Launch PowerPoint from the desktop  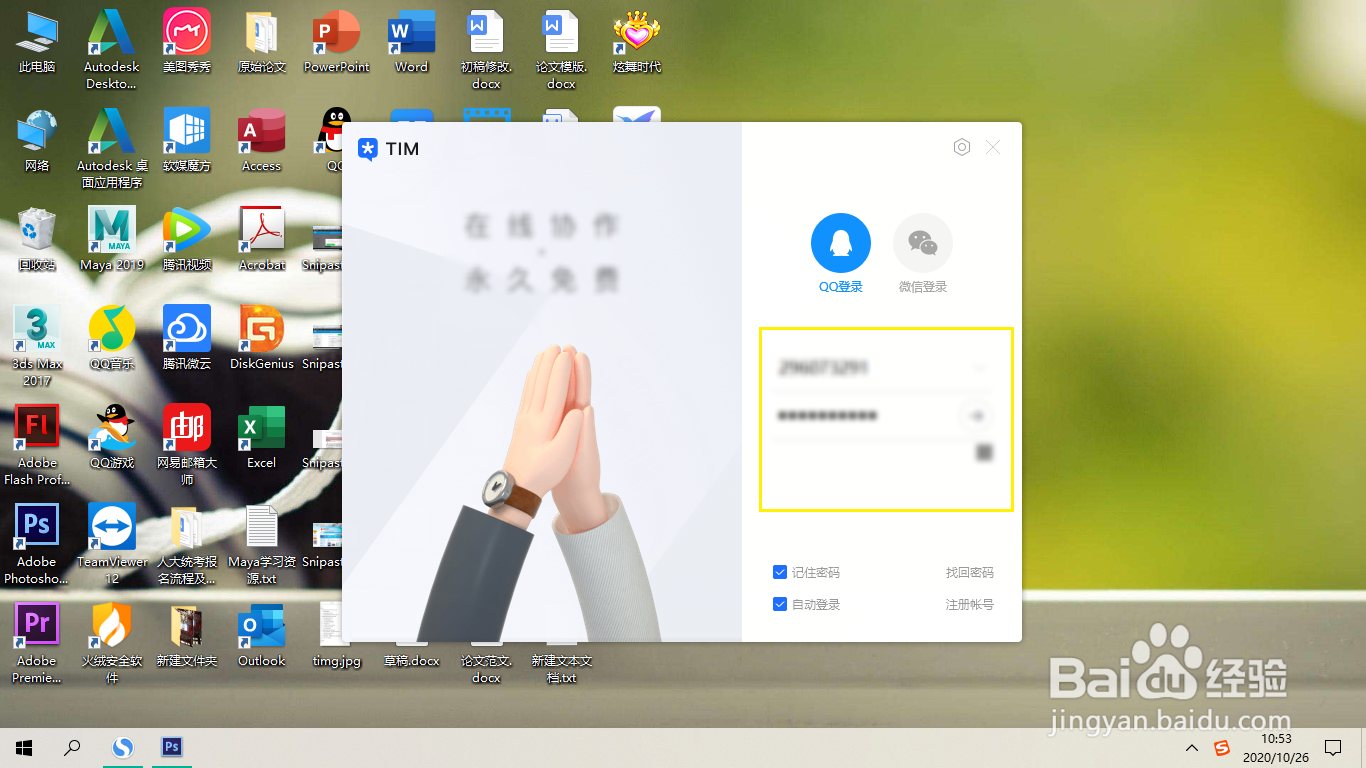[337, 42]
